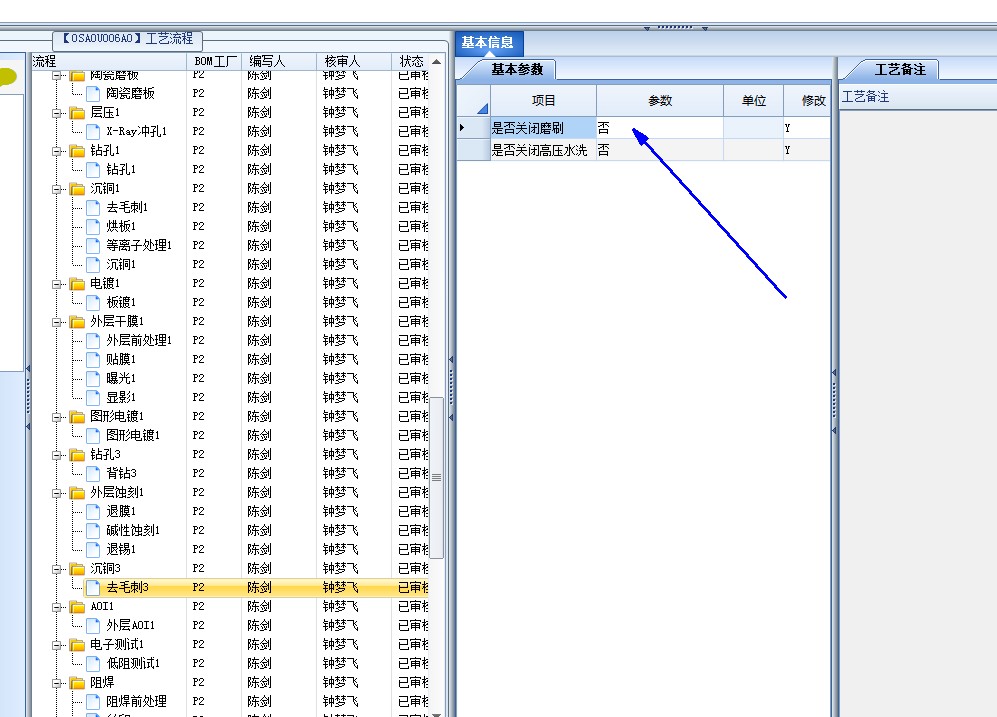The image size is (997, 717).
Task: Click the document icon of 曝光1
Action: pyautogui.click(x=93, y=378)
